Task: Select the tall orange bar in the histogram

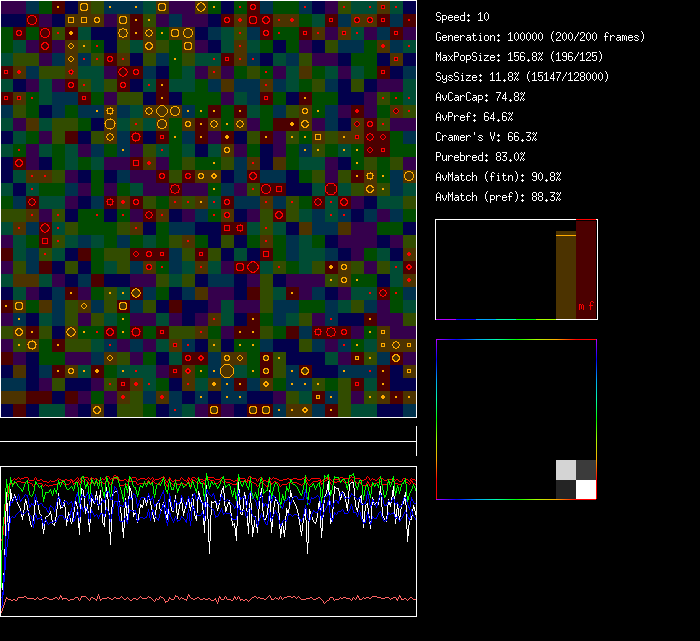Action: coord(565,276)
